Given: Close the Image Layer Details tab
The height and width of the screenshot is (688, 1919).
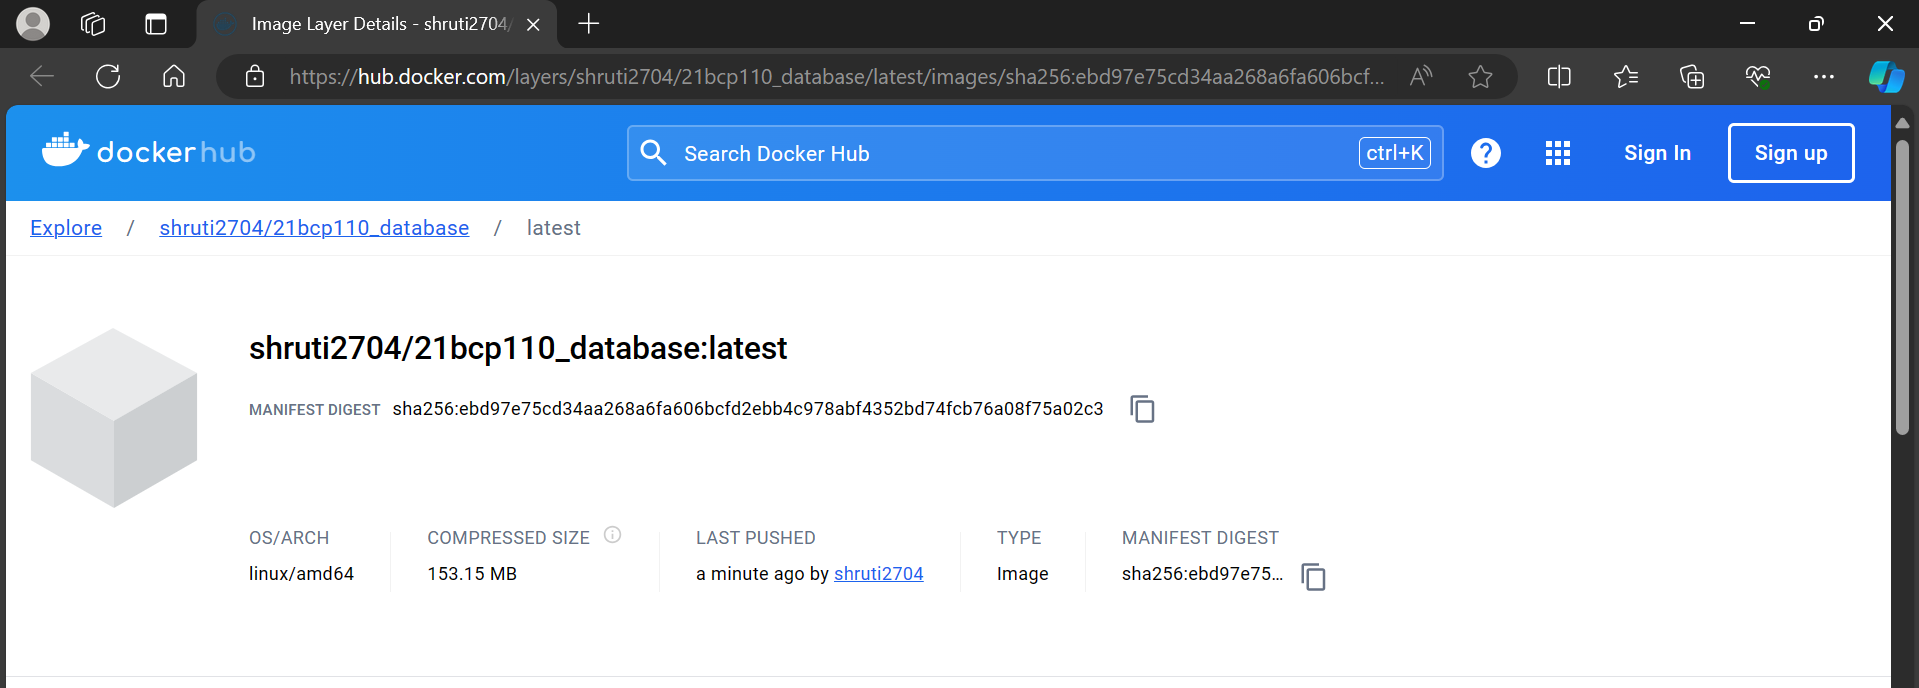Looking at the screenshot, I should point(533,25).
